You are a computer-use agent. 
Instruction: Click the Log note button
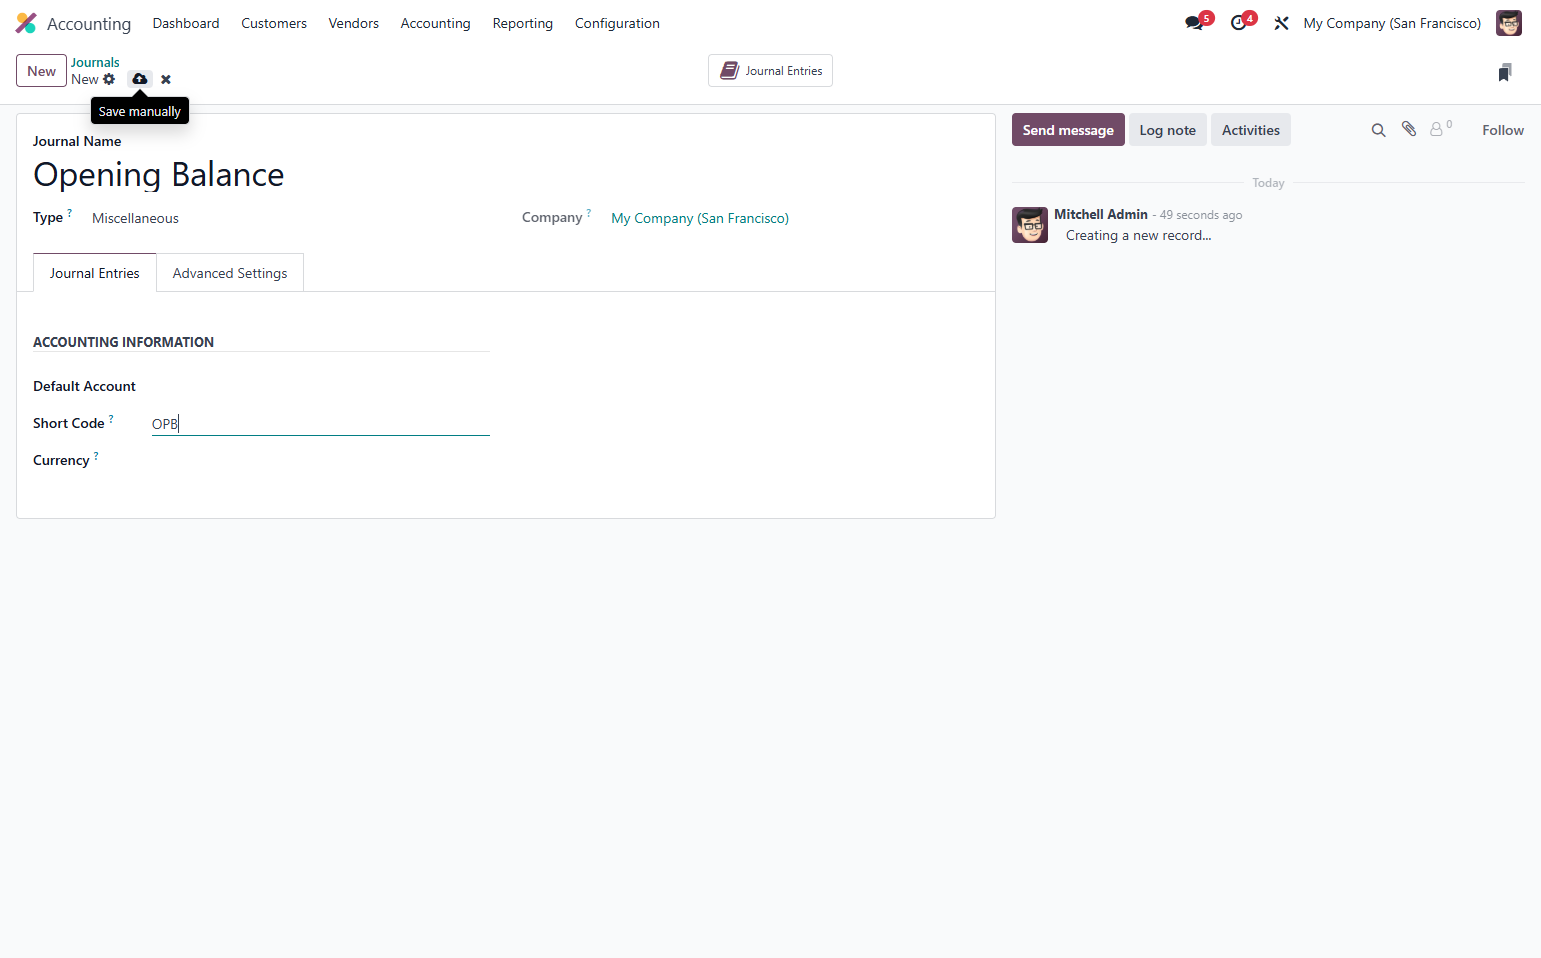coord(1167,130)
